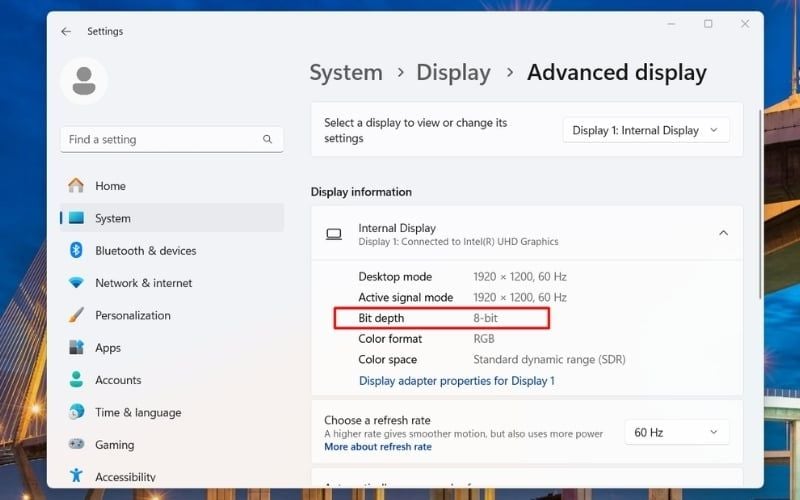Click the back arrow in Settings

click(66, 32)
